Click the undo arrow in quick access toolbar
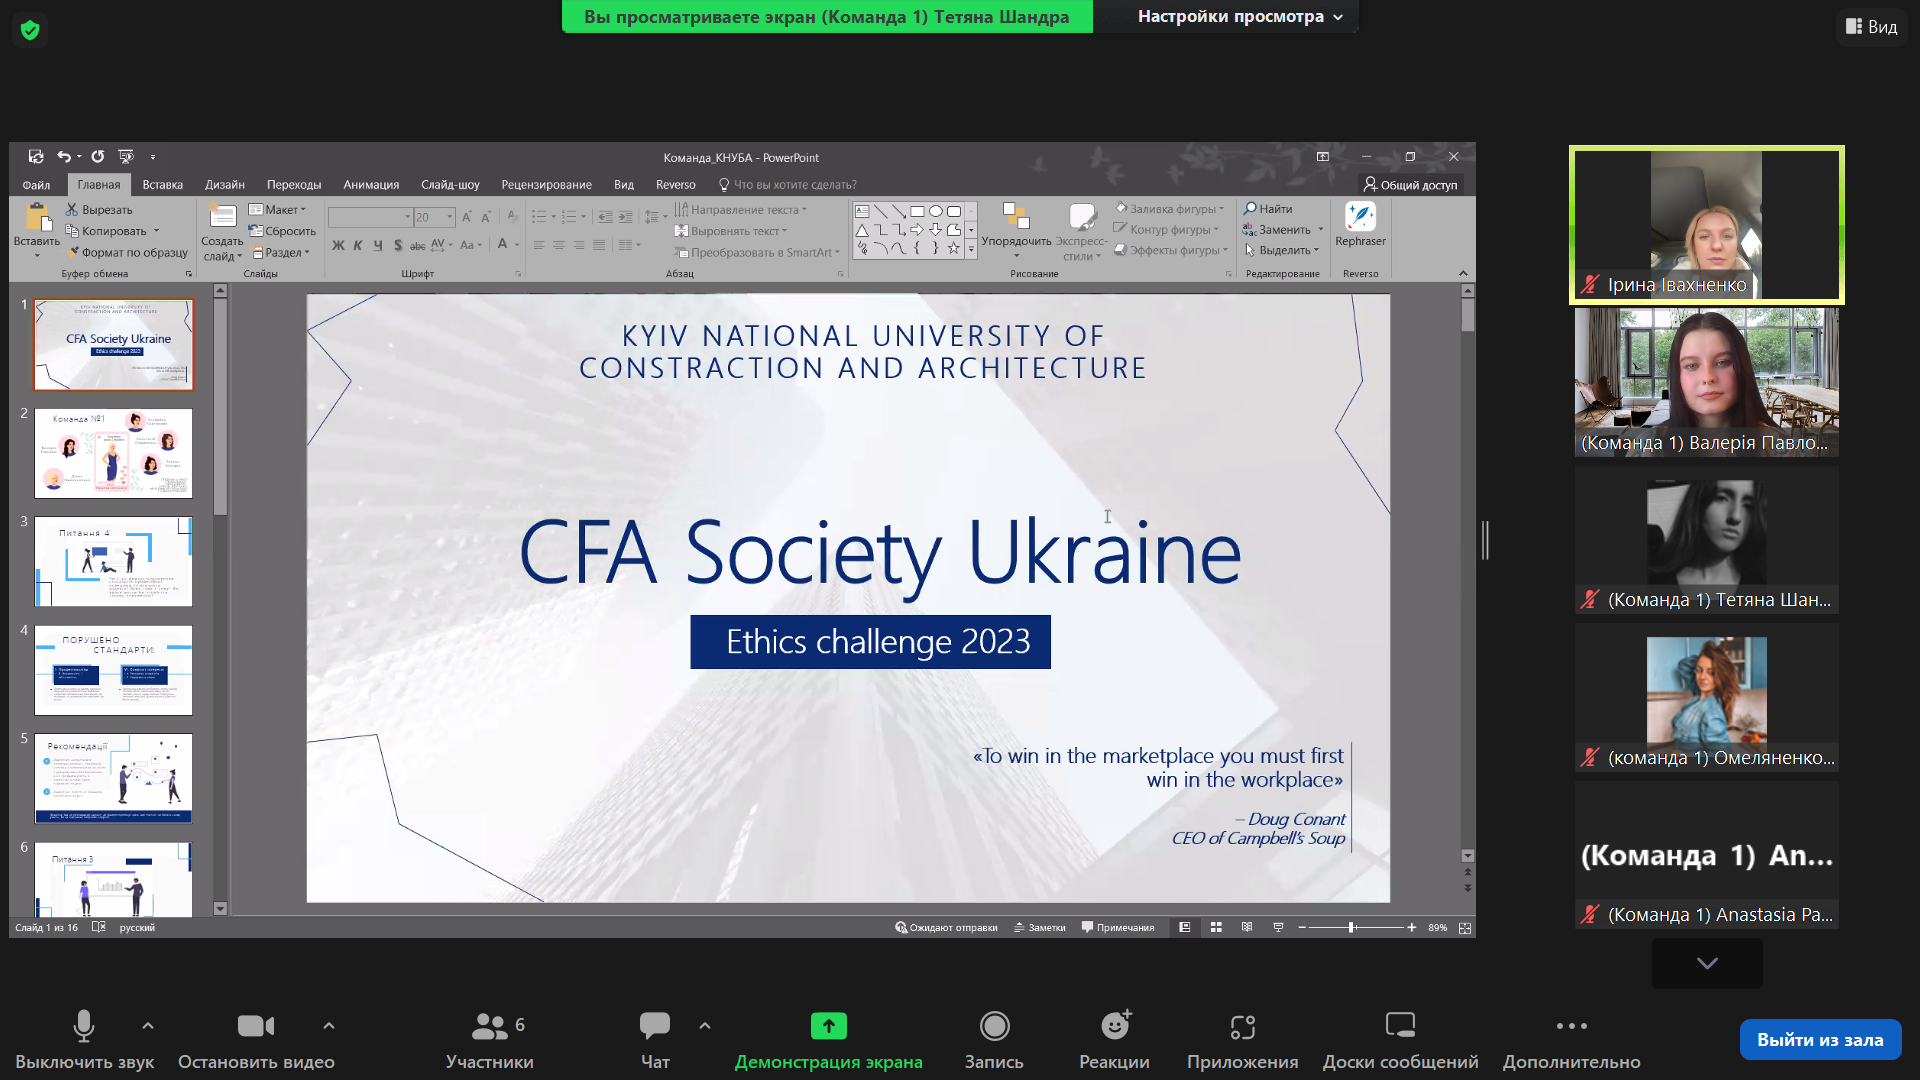Screen dimensions: 1920x1080 pyautogui.click(x=63, y=156)
